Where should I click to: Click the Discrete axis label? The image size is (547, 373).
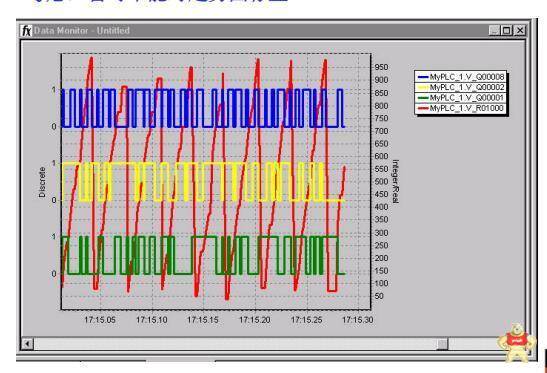(x=42, y=182)
